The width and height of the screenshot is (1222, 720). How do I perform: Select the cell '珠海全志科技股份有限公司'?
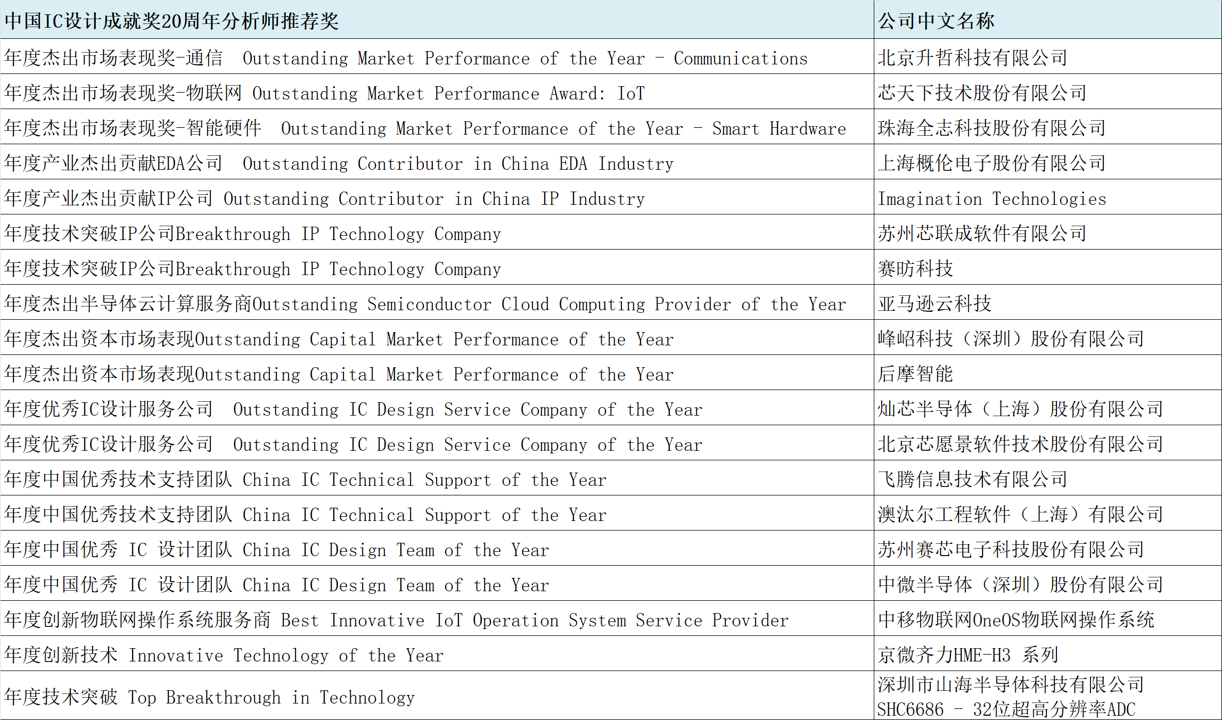pyautogui.click(x=1047, y=127)
